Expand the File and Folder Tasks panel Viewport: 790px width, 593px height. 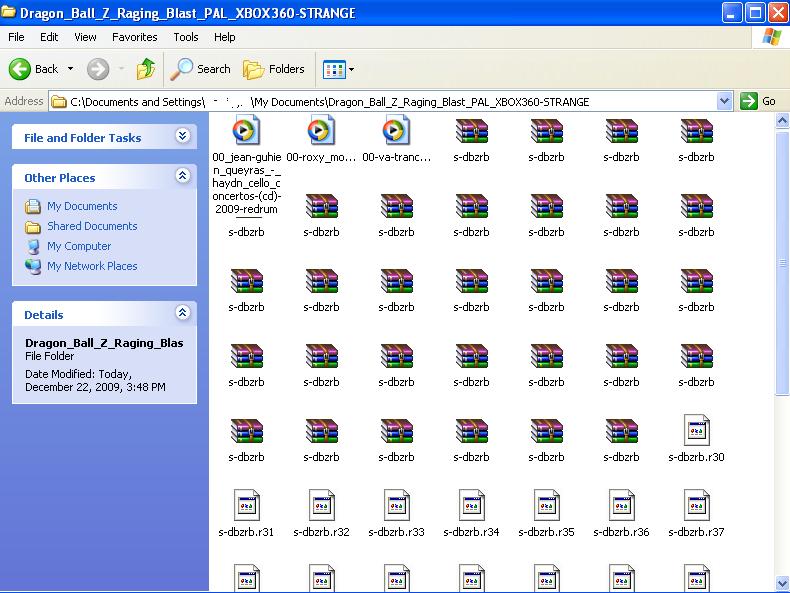coord(182,136)
